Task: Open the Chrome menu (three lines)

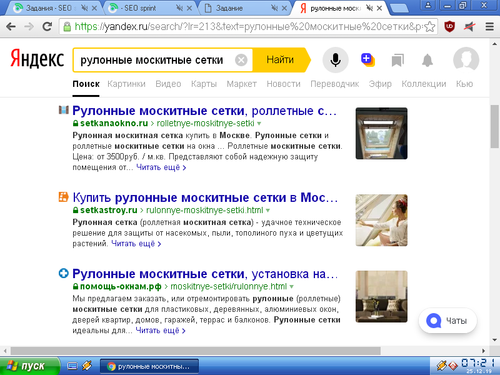Action: click(489, 27)
